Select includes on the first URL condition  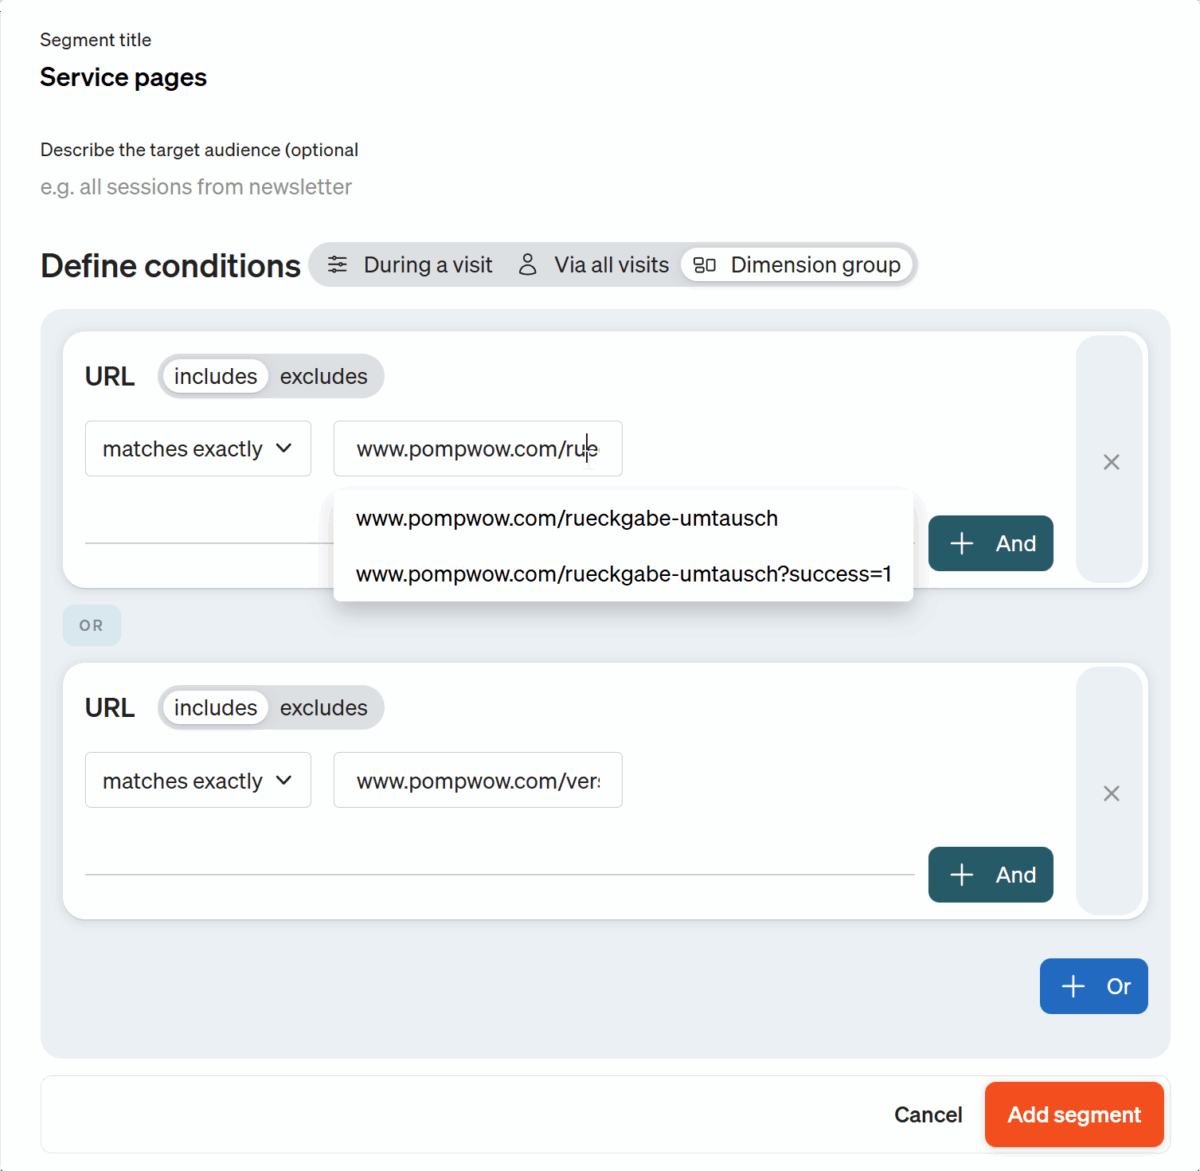(214, 376)
